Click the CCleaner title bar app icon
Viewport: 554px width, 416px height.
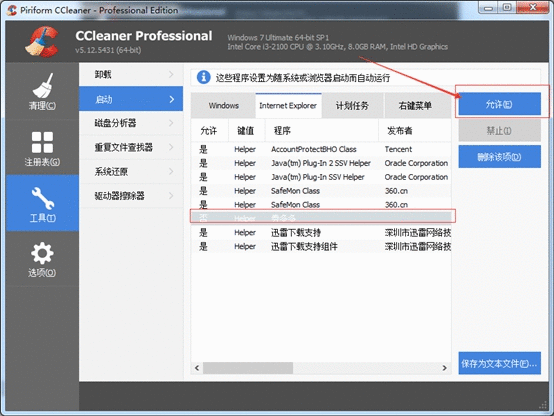[12, 10]
